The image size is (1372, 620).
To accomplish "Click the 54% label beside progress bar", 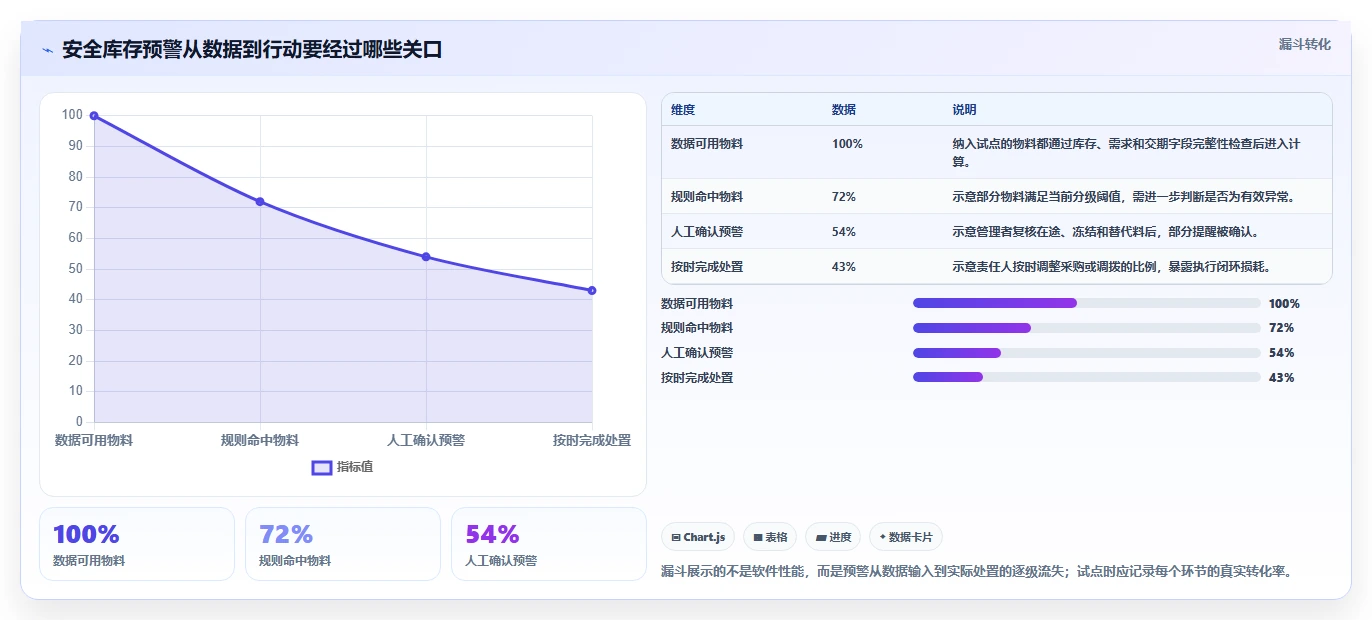I will 1281,353.
